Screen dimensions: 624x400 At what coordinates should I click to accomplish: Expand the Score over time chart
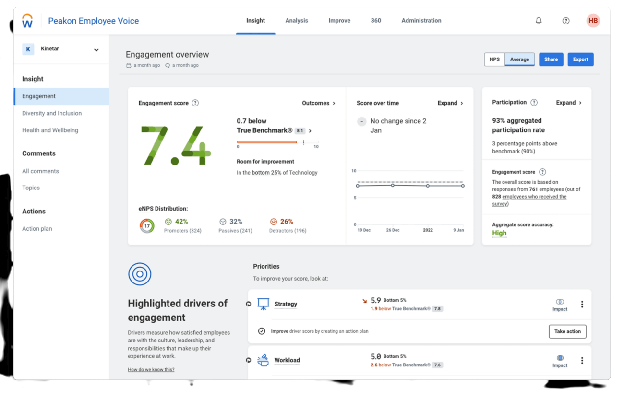pos(450,102)
